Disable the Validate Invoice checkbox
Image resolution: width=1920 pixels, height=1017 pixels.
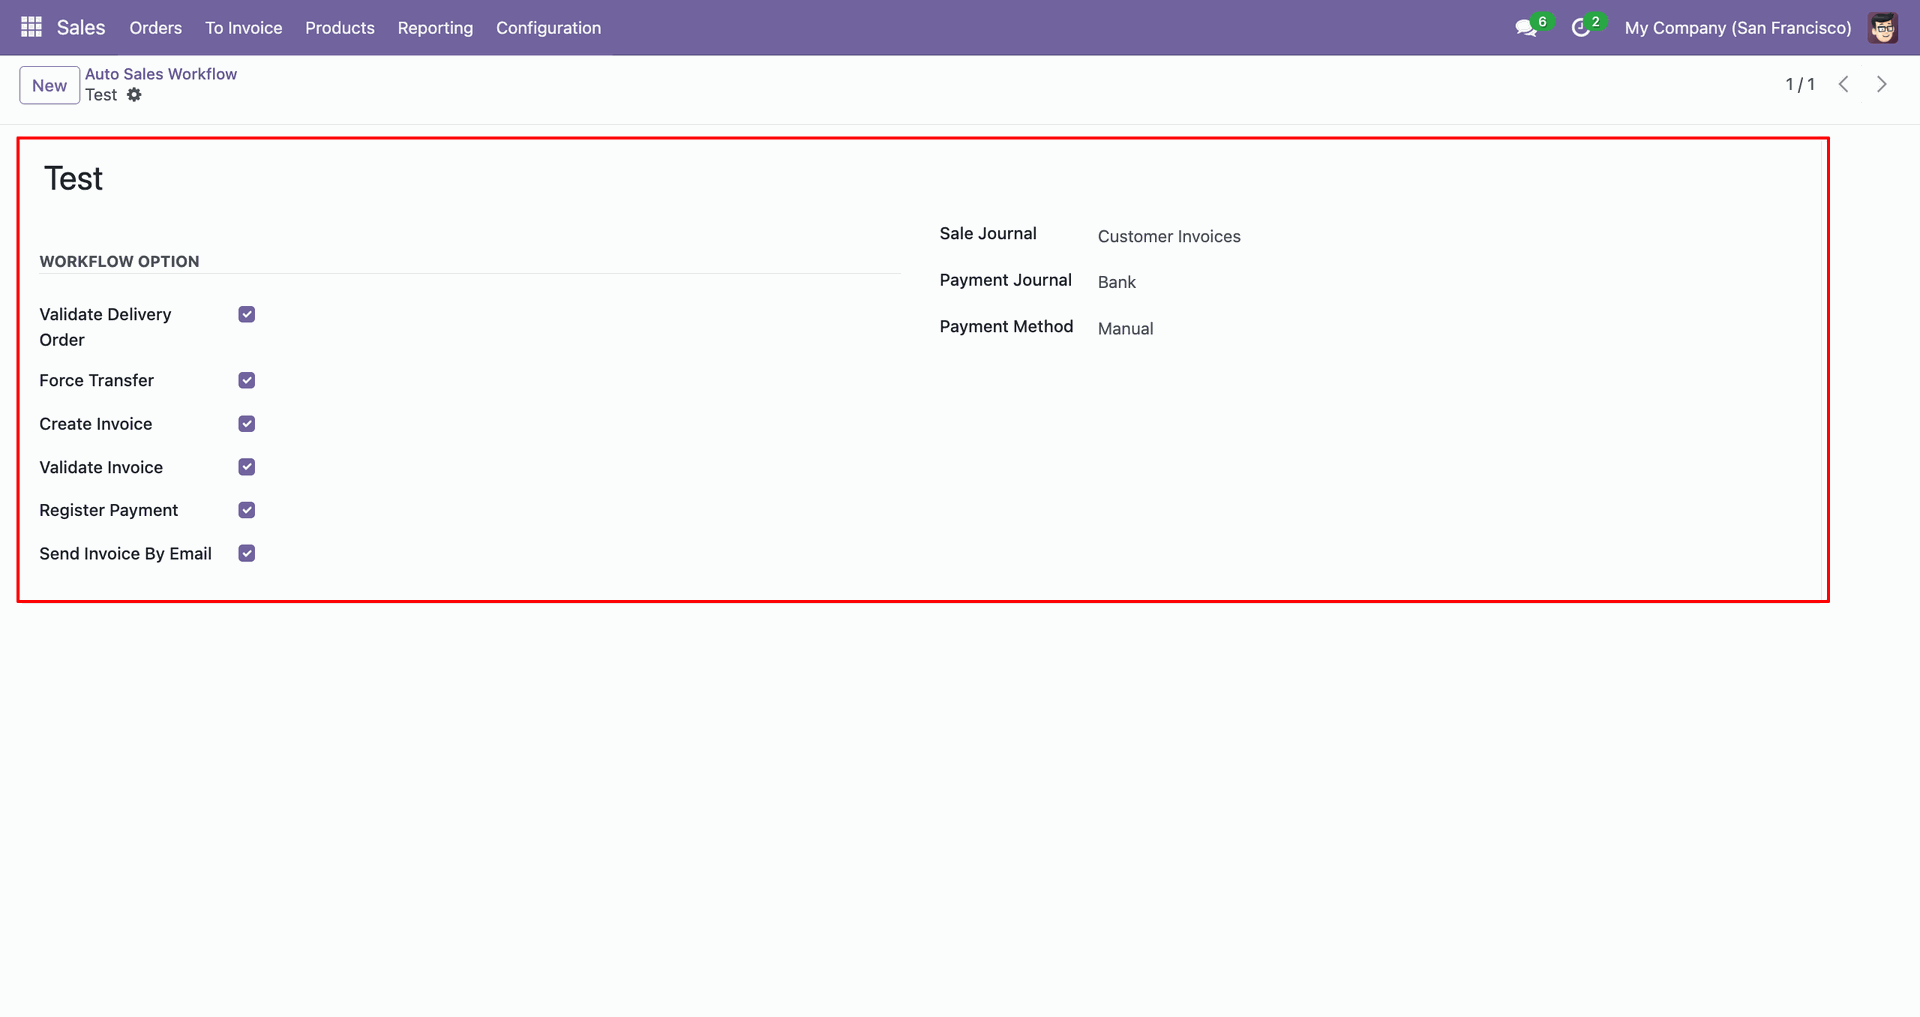coord(247,467)
